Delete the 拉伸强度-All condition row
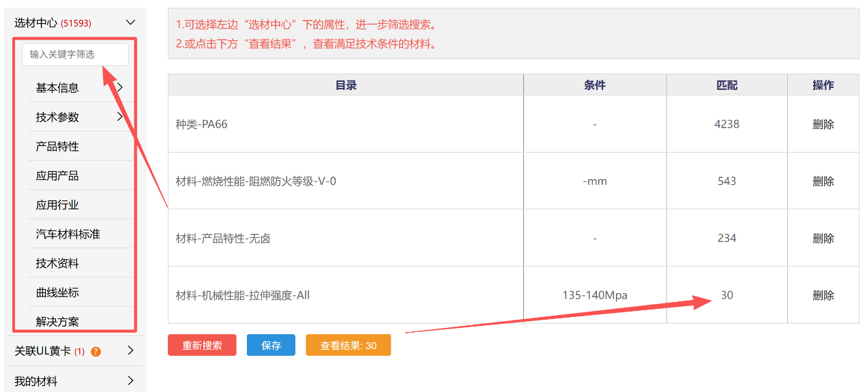This screenshot has width=865, height=392. coord(823,296)
